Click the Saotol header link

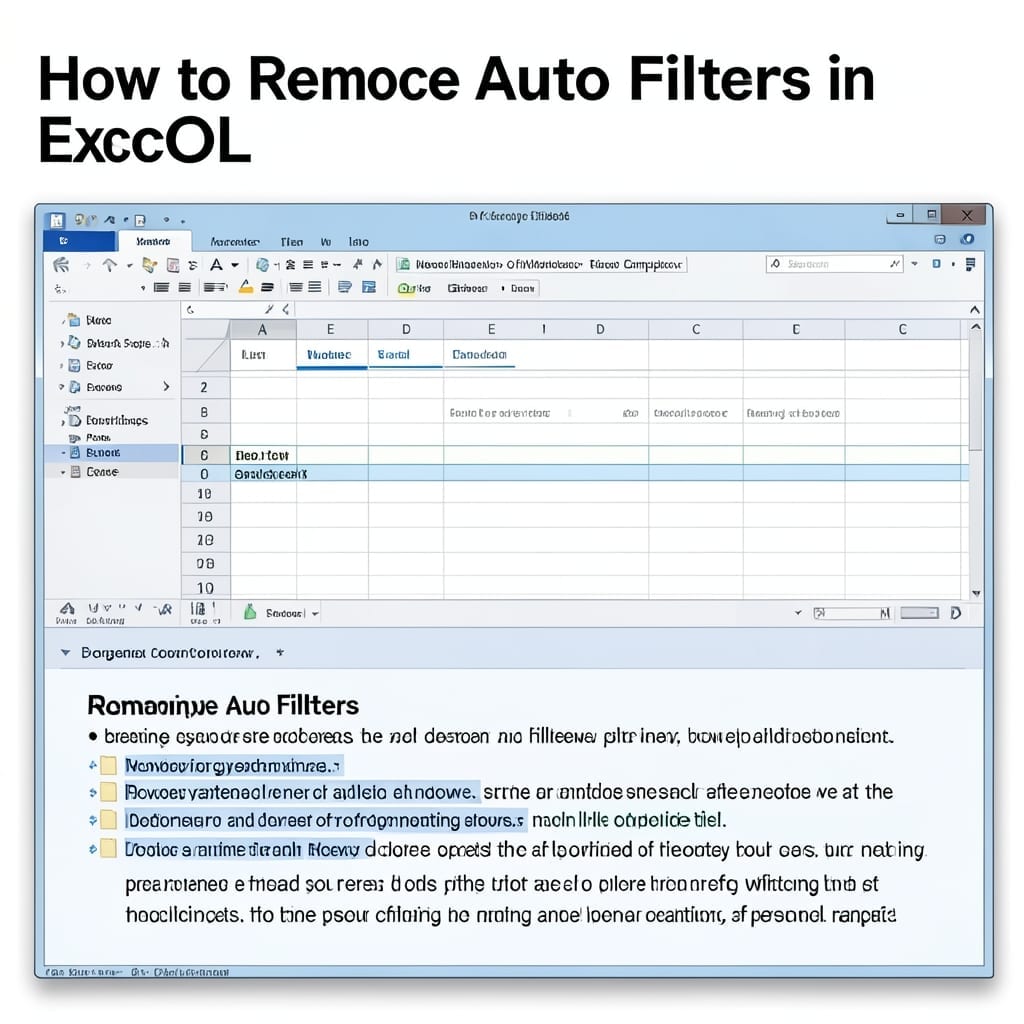tap(393, 355)
